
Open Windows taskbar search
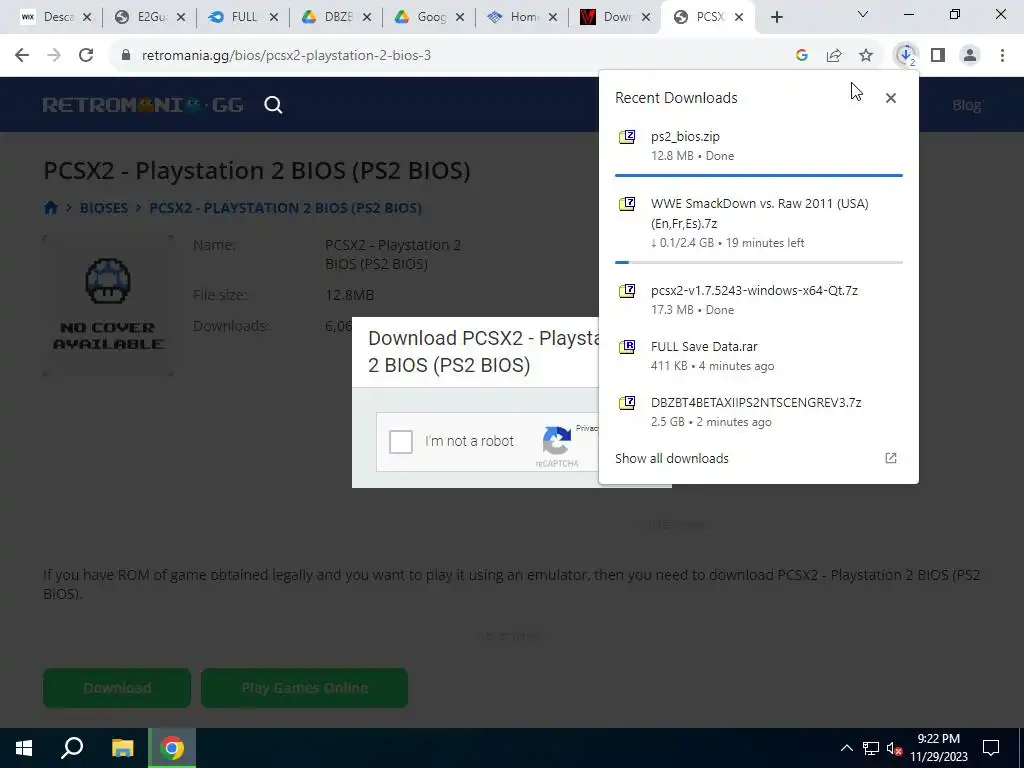[x=72, y=748]
